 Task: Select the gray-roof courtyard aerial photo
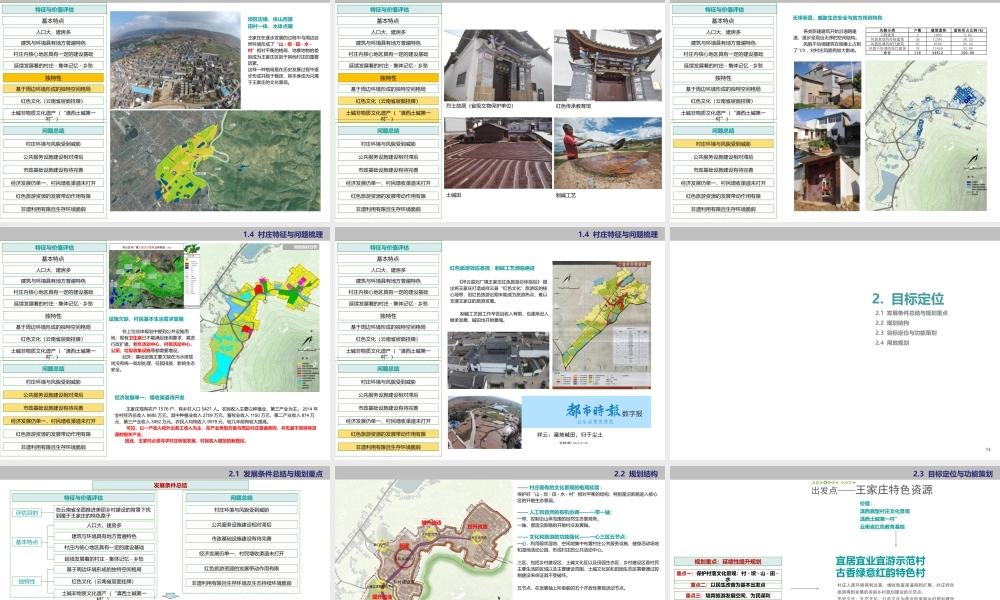[x=498, y=360]
